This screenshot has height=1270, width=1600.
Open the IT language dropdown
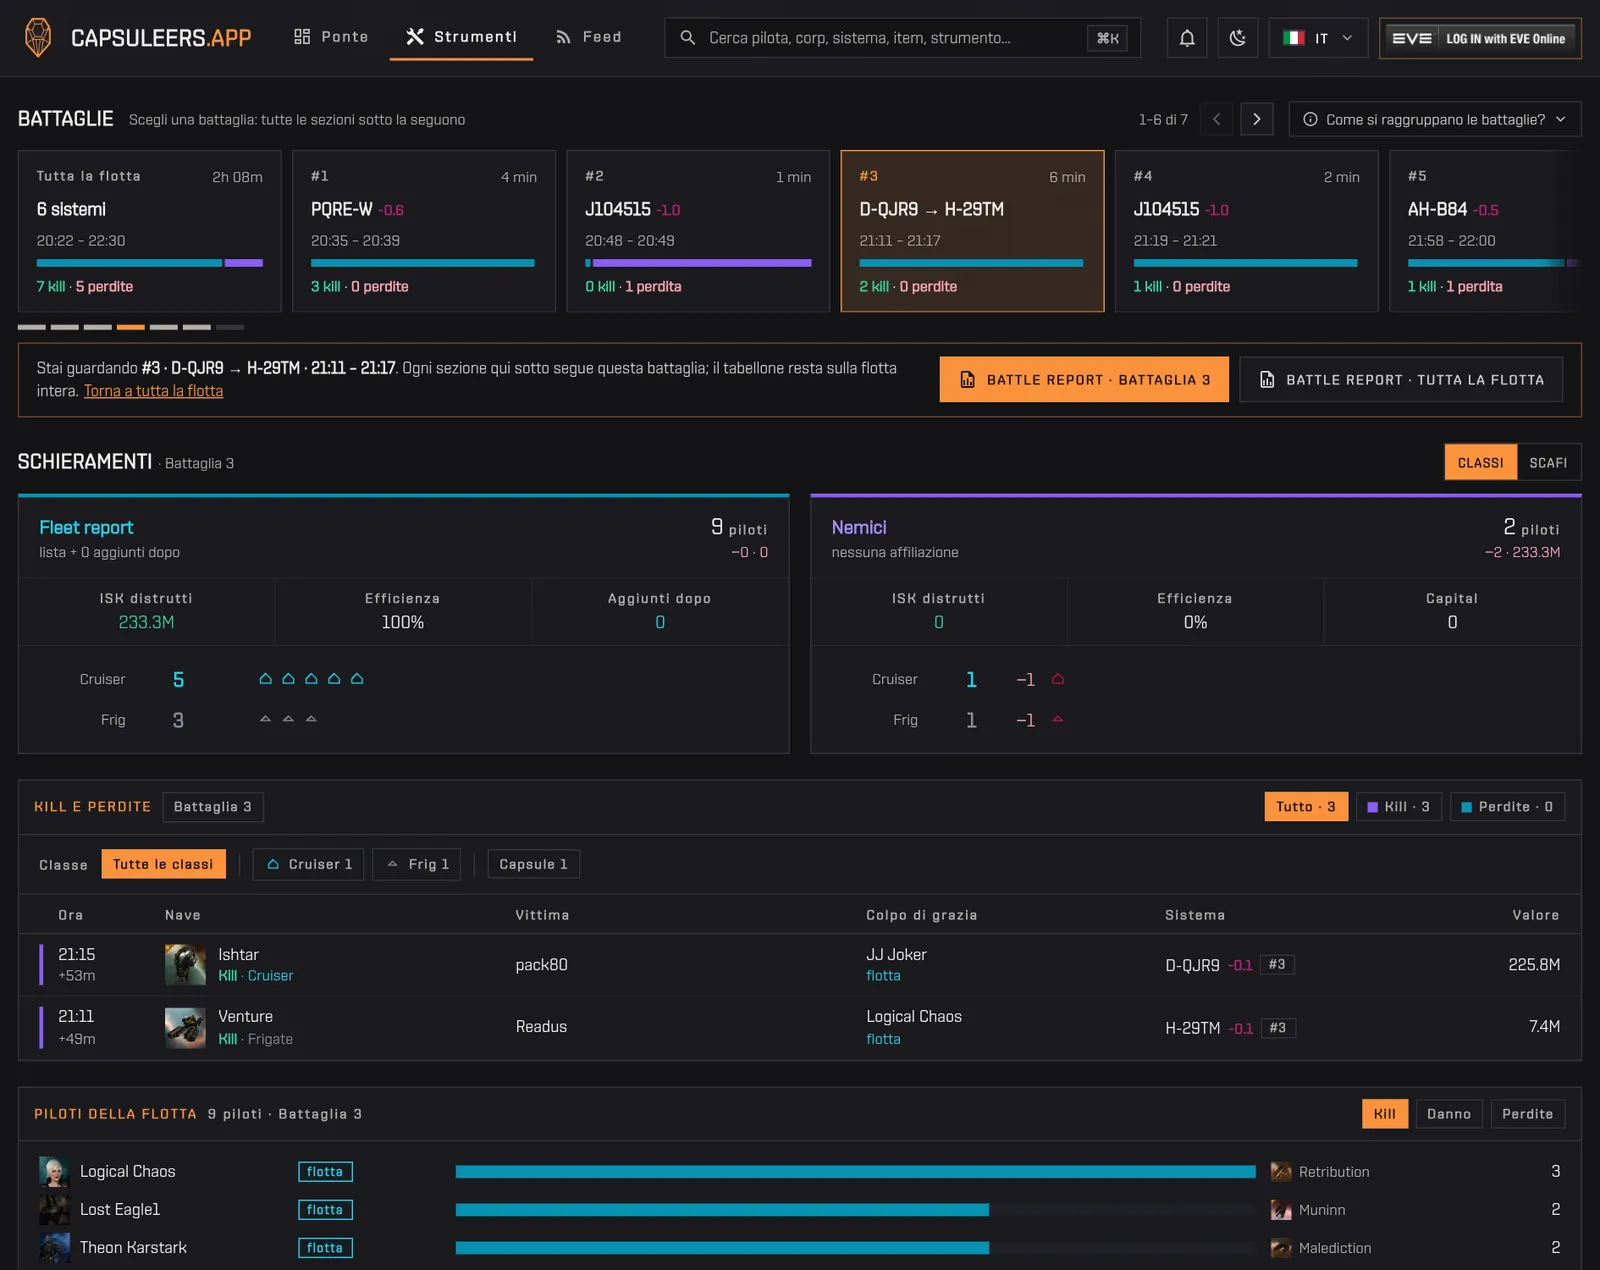coord(1318,38)
